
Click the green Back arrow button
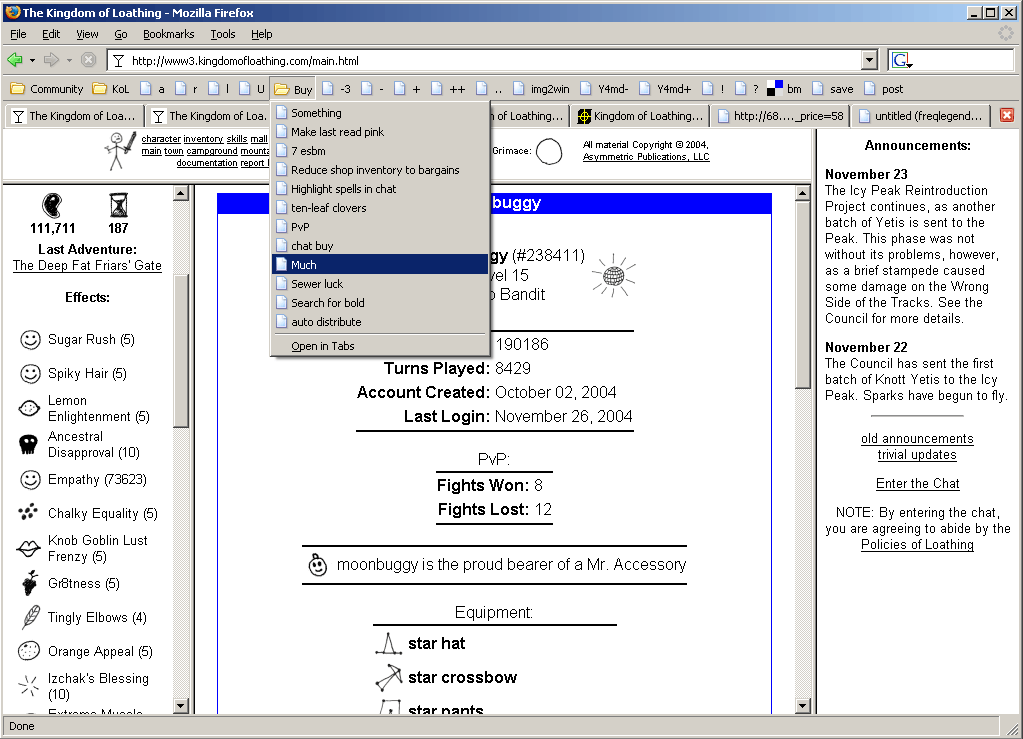coord(14,61)
